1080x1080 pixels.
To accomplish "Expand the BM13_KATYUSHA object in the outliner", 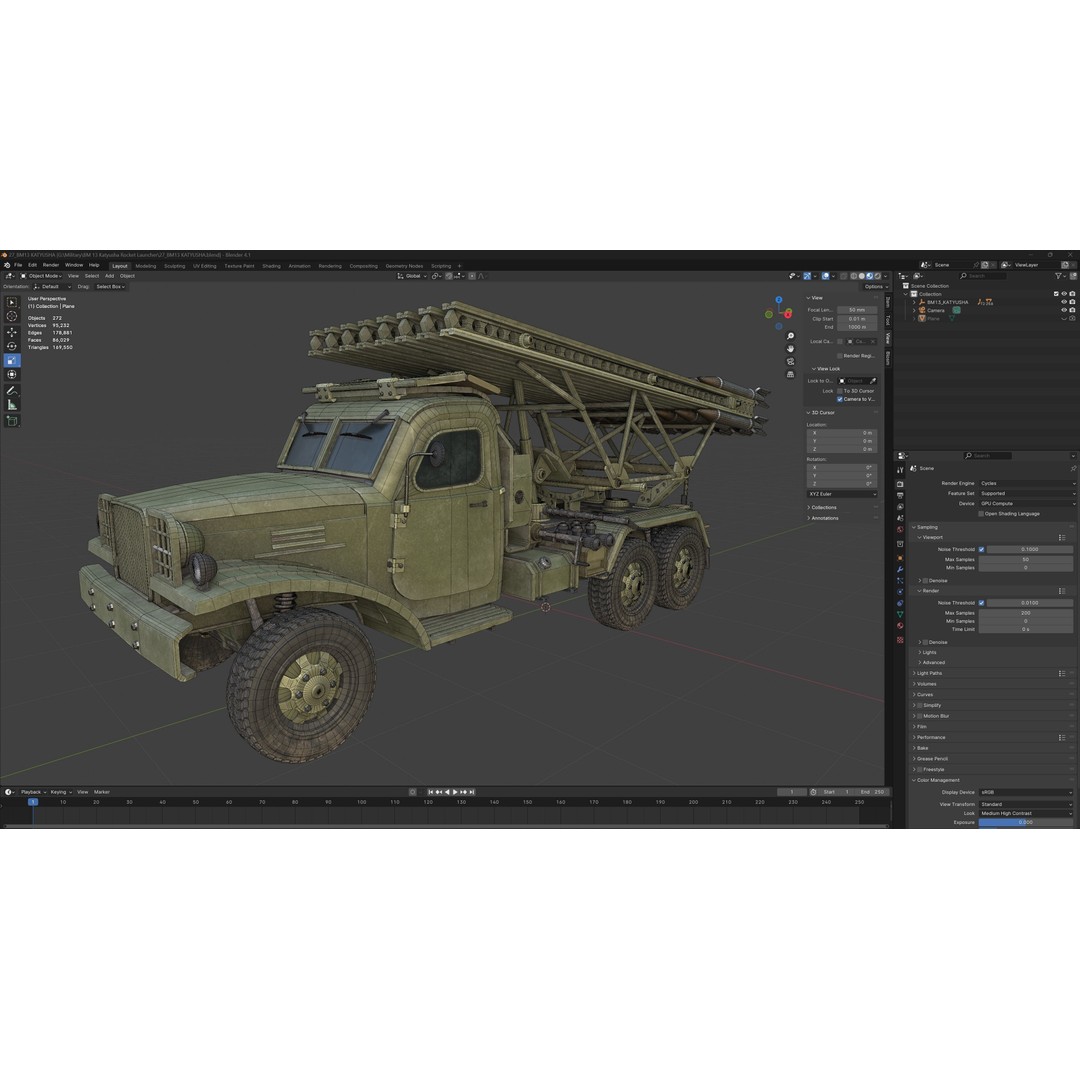I will pos(915,302).
